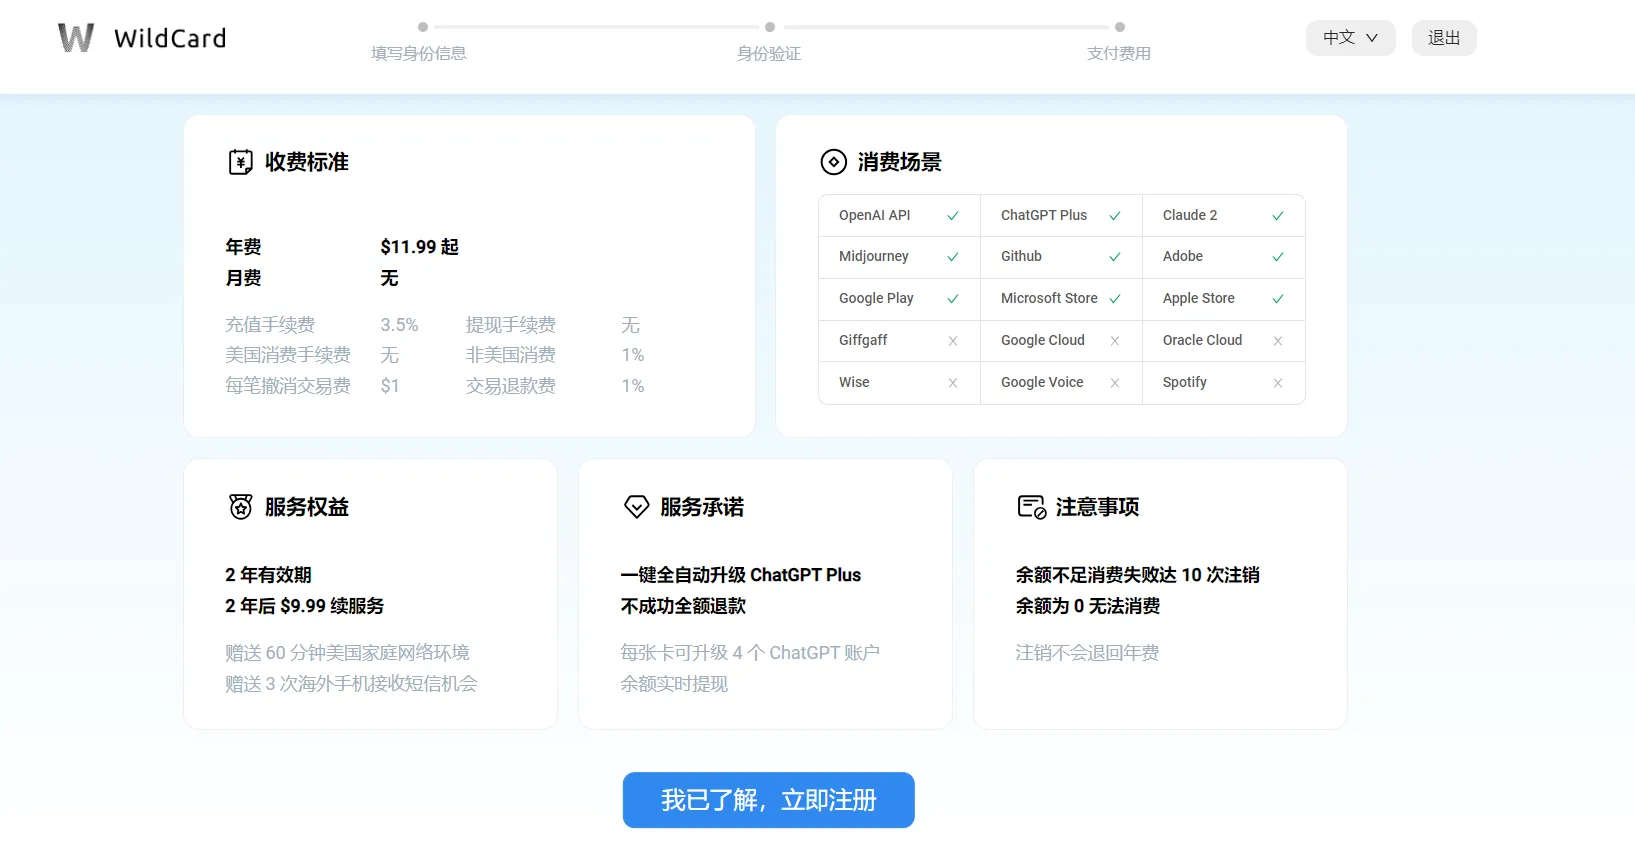Click the checkmark next to OpenAI API
This screenshot has height=856, width=1635.
click(x=953, y=216)
